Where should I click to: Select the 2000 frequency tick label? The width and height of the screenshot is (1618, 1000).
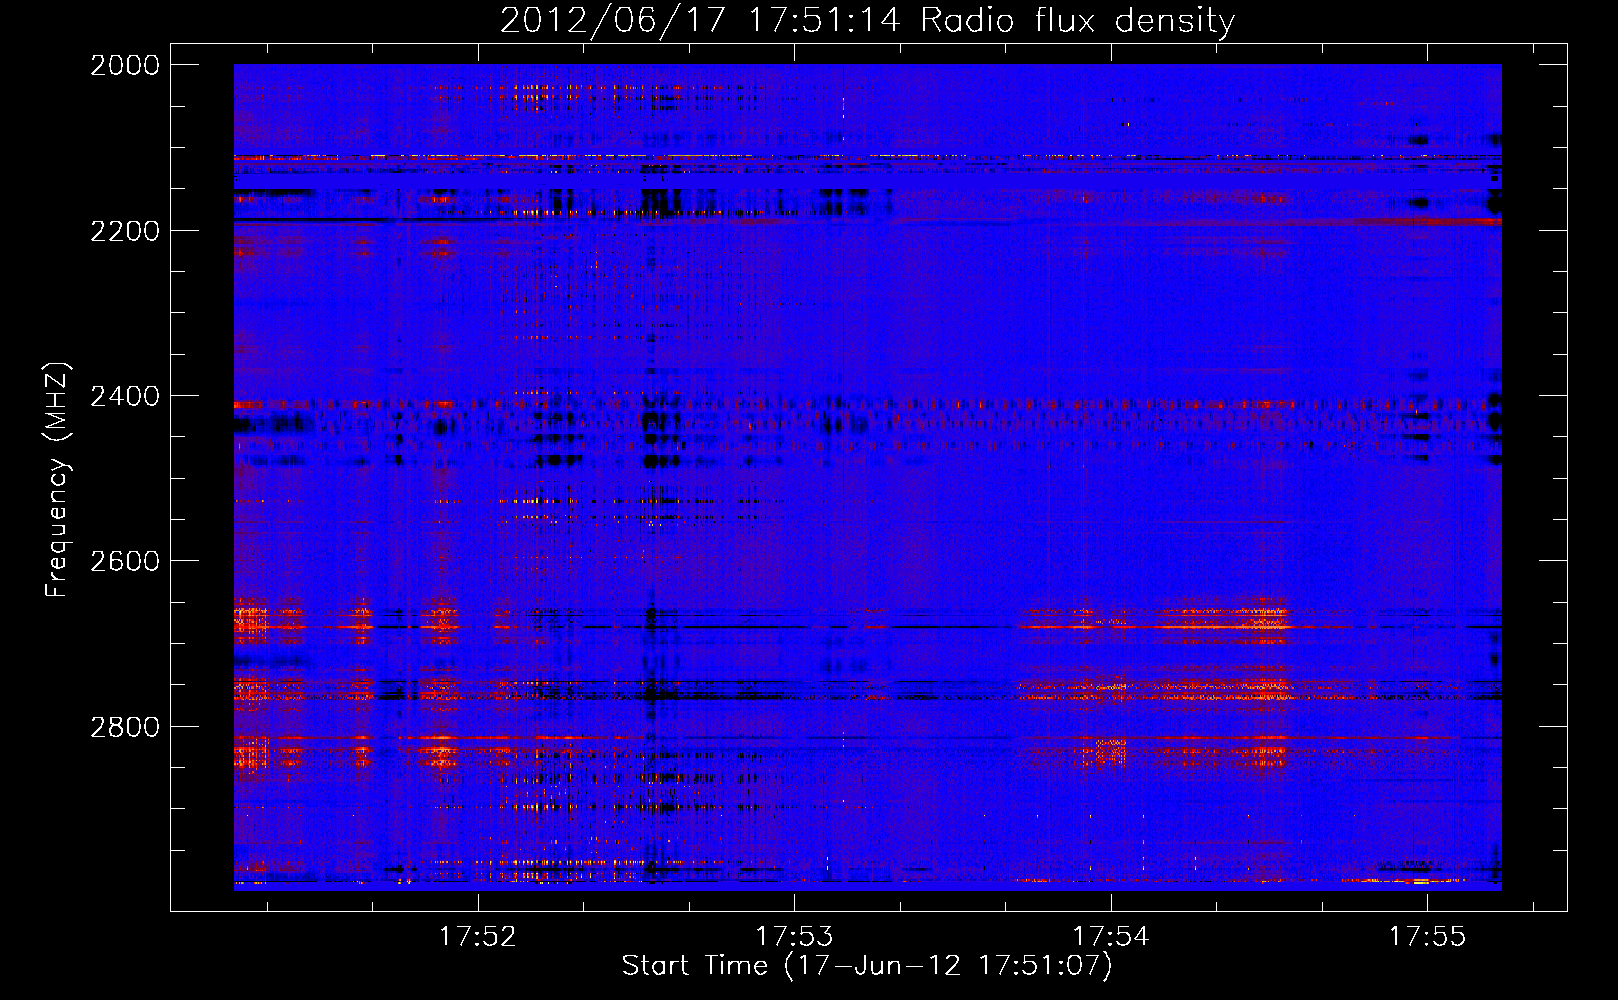[x=125, y=65]
